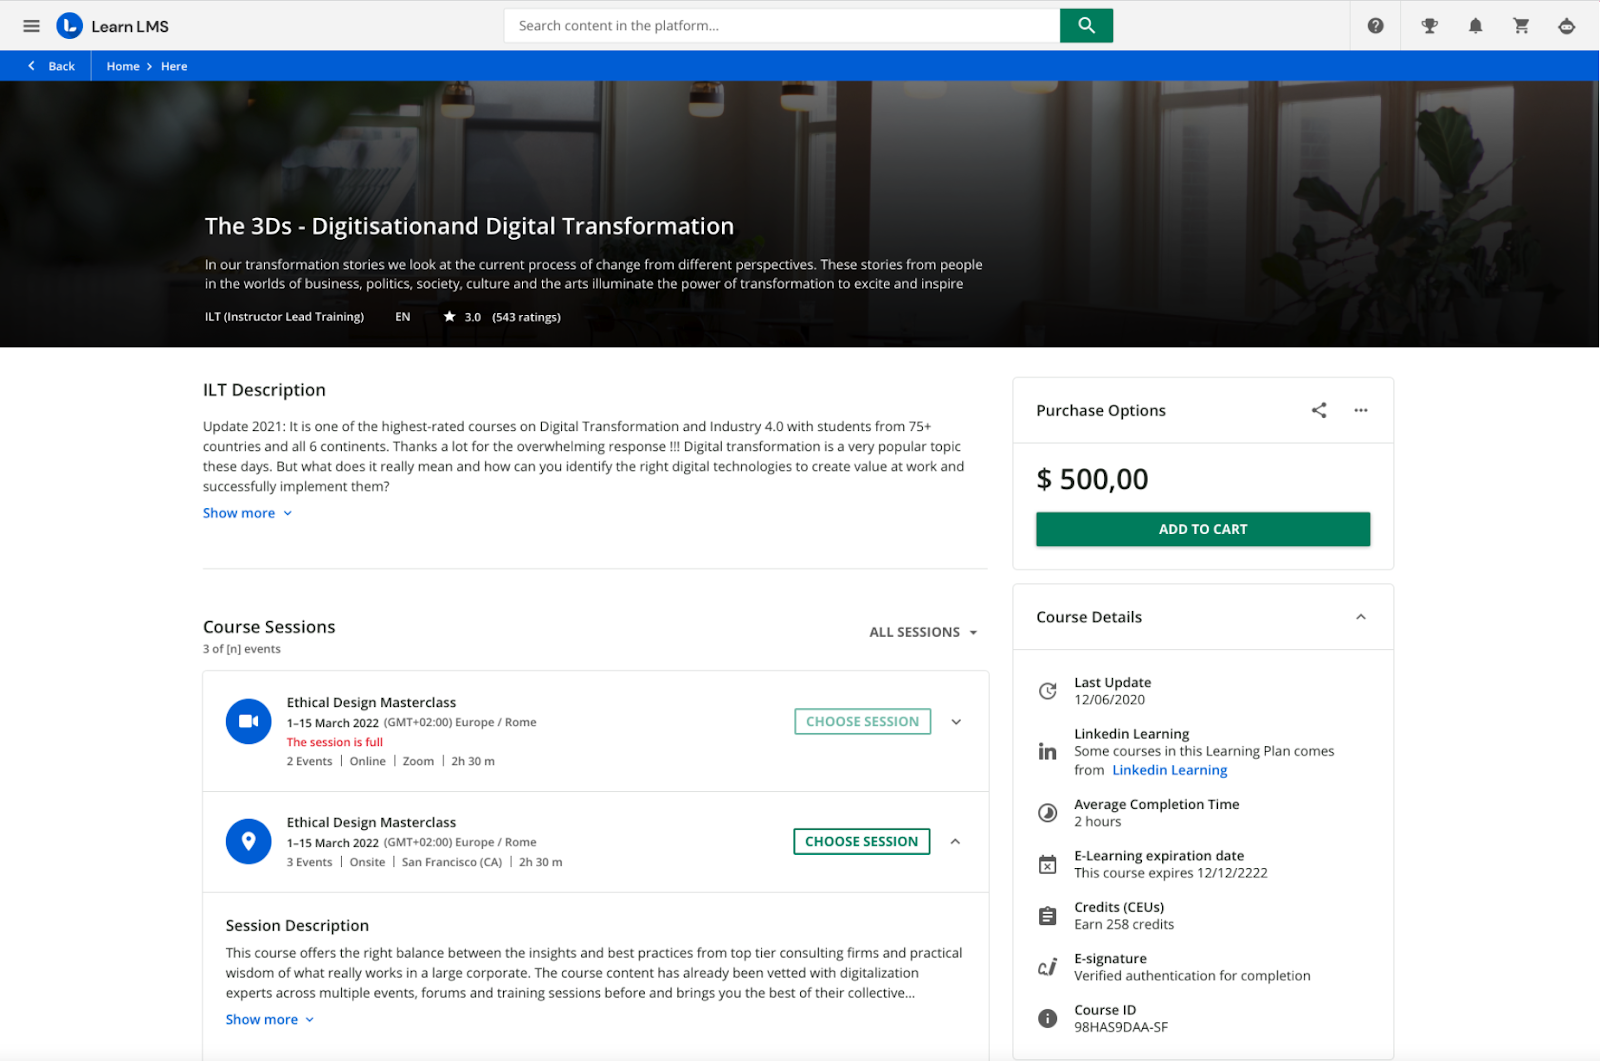
Task: Choose the full online Zoom session
Action: click(x=862, y=721)
